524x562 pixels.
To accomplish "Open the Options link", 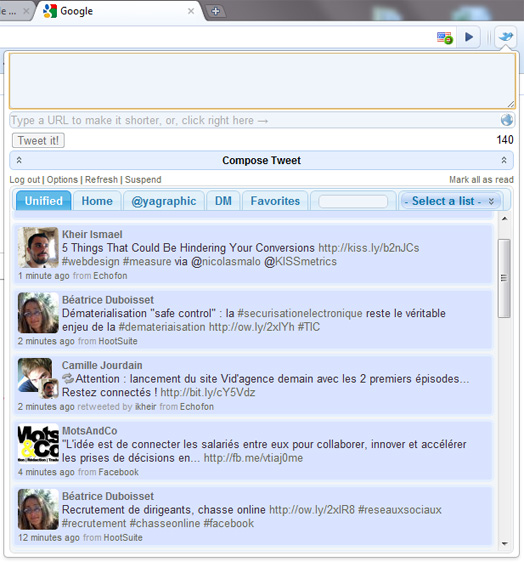I will pyautogui.click(x=62, y=180).
